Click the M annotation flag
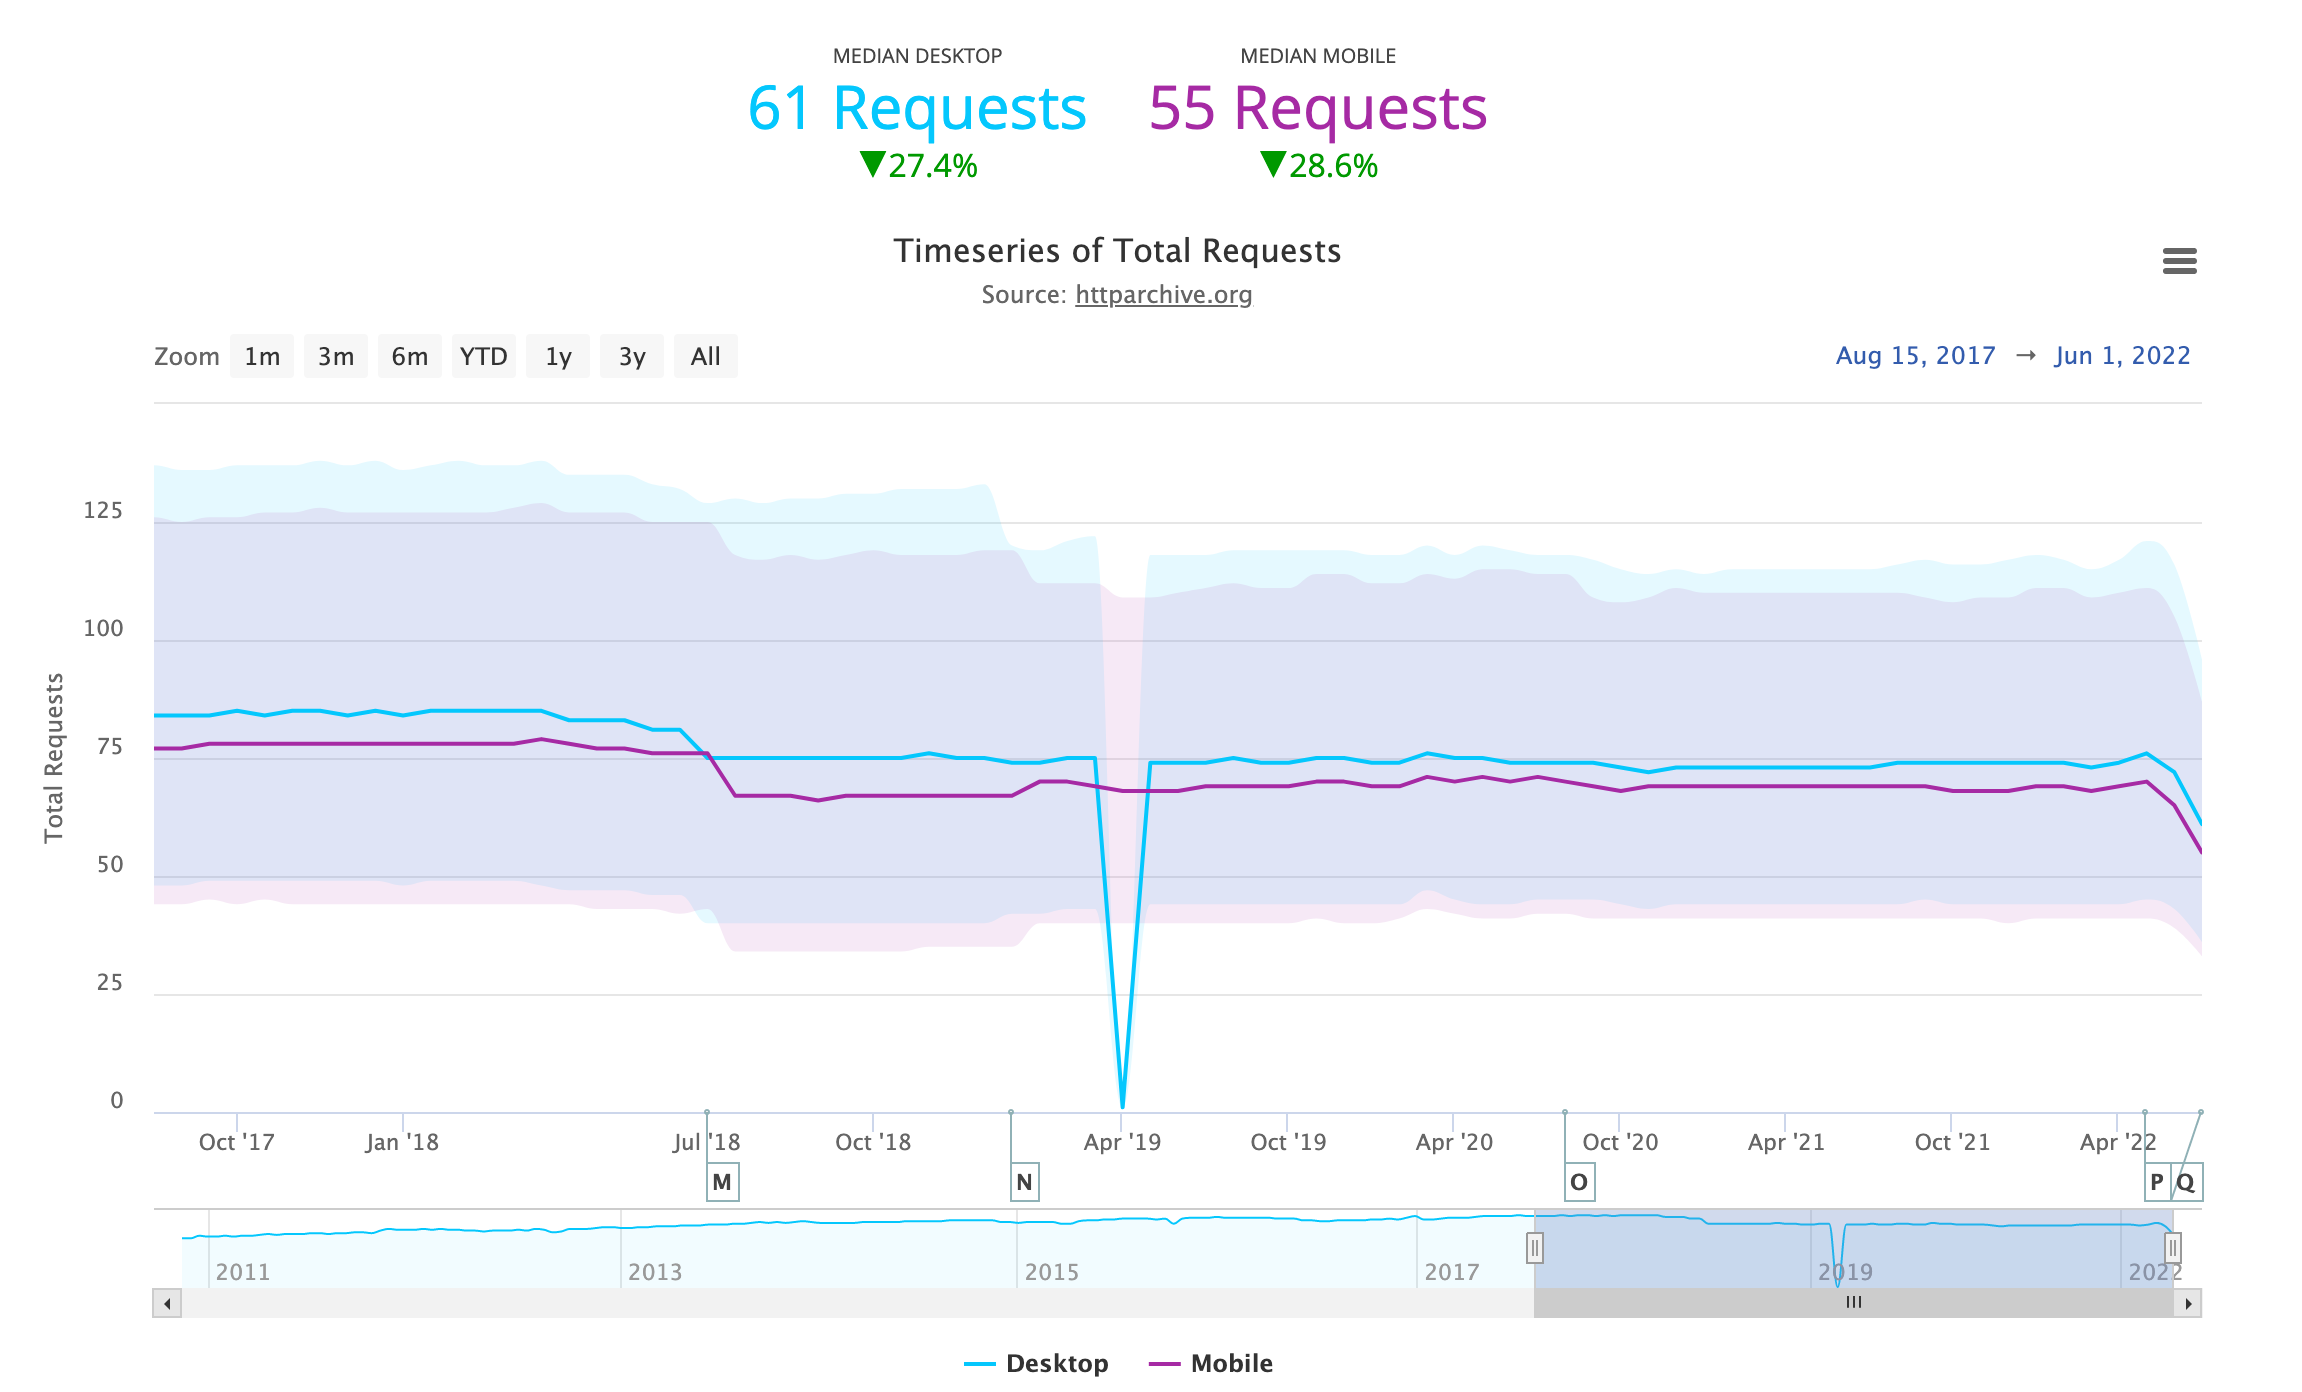 (x=722, y=1182)
